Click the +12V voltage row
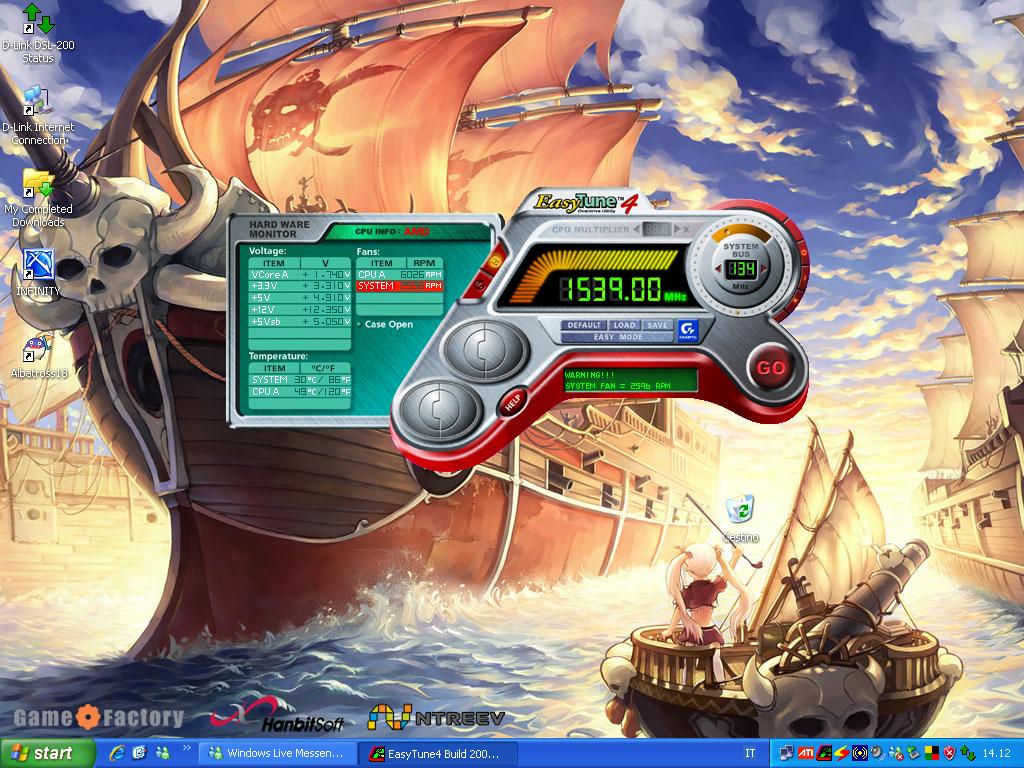Screen dimensions: 1024x768 300,310
